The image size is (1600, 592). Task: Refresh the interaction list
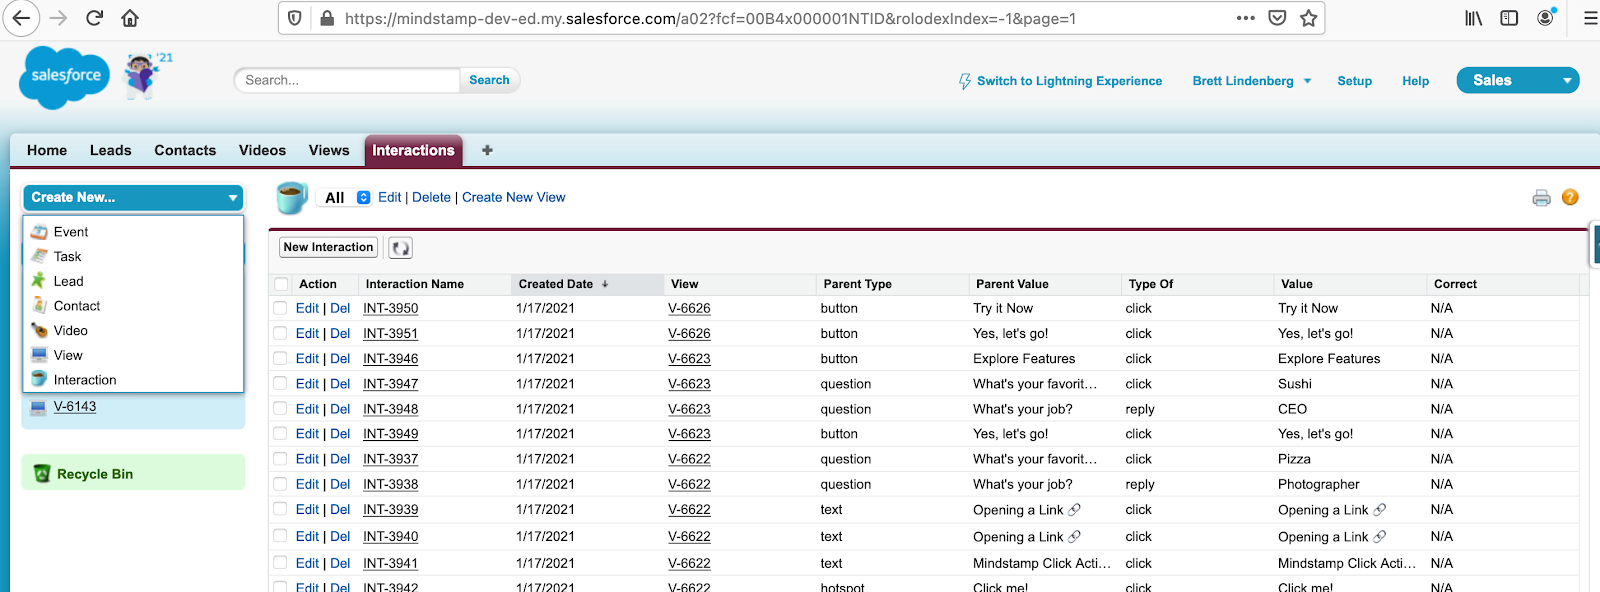tap(400, 248)
